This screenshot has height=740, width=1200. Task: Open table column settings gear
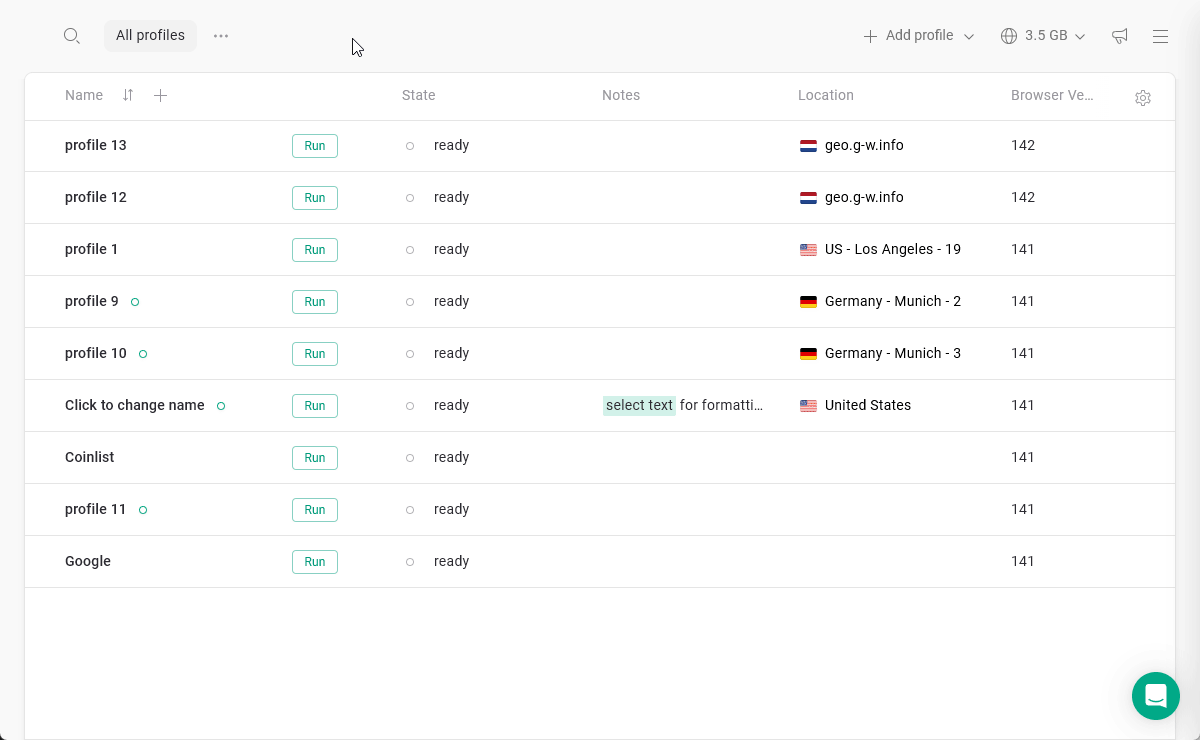coord(1143,98)
